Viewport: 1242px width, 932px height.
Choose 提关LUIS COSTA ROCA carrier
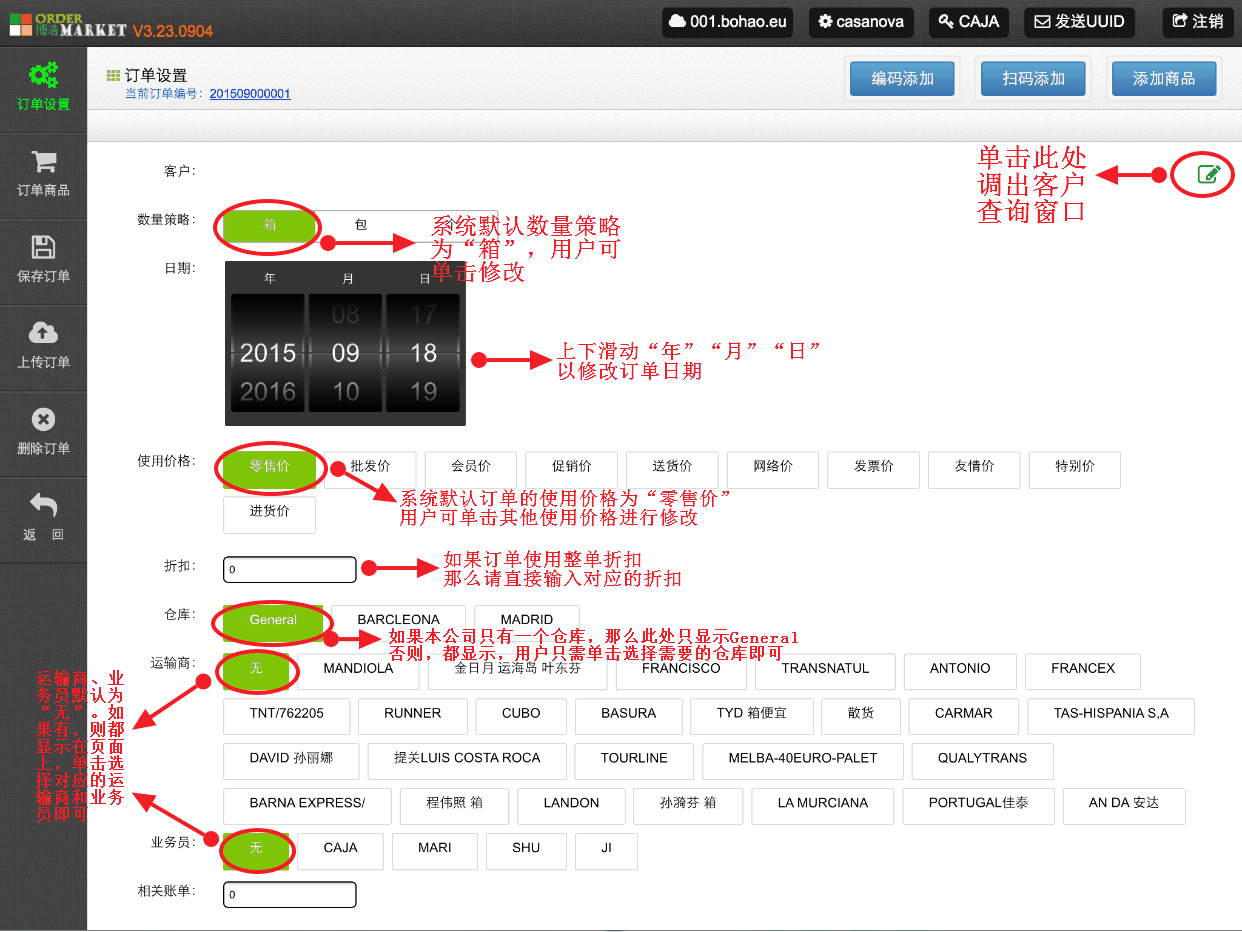click(x=467, y=760)
